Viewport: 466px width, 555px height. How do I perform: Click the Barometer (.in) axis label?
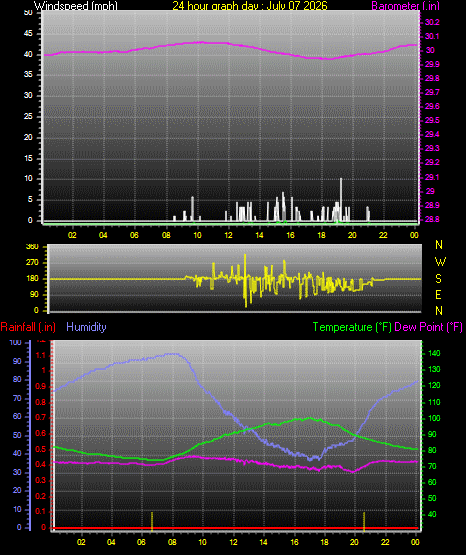coord(405,6)
